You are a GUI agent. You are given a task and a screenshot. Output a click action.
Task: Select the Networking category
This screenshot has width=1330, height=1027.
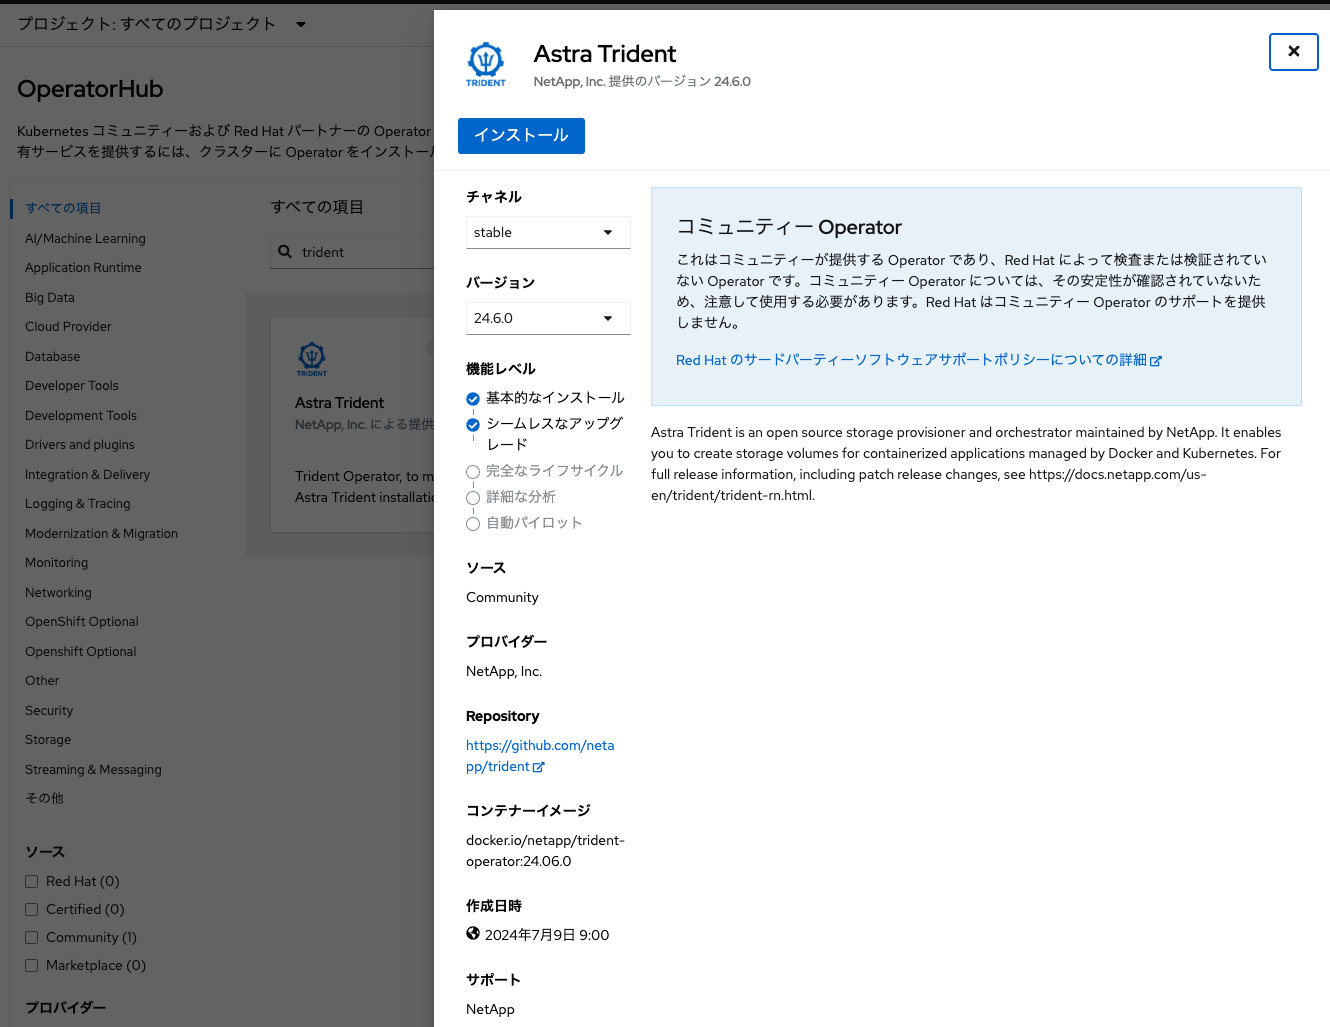pyautogui.click(x=58, y=593)
